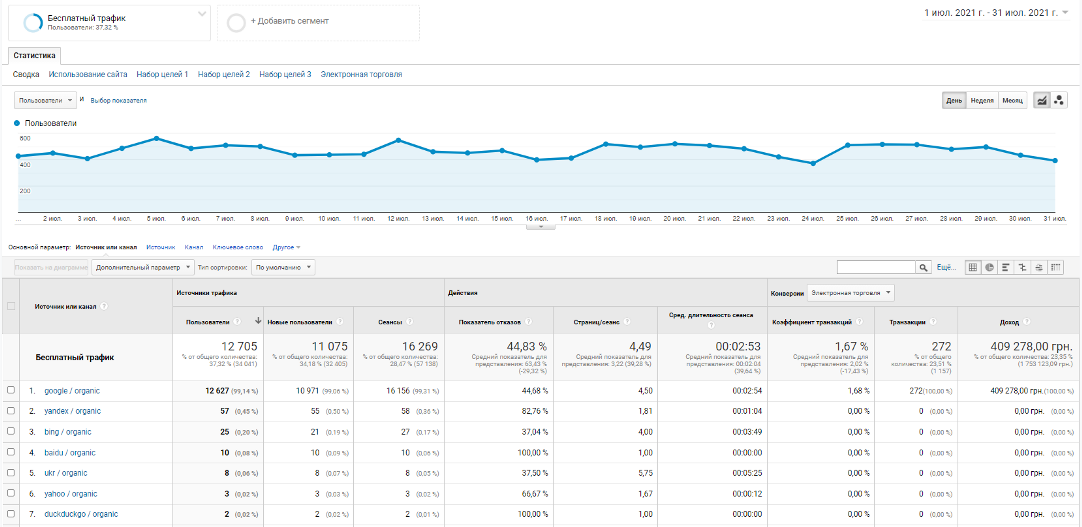Switch chart to line graph icon
The height and width of the screenshot is (527, 1082).
(1041, 101)
